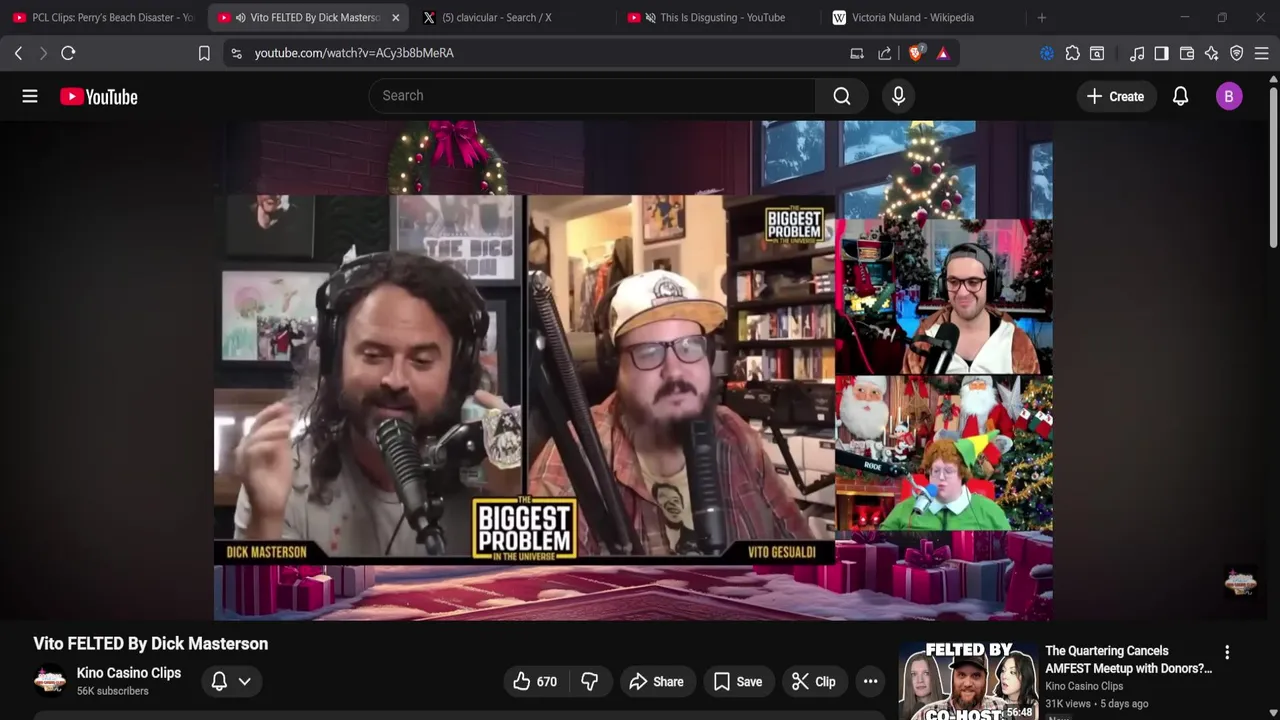Open The Quartering Cancels AMFEST Meetup title
Screen dimensions: 1280x720
click(x=1128, y=659)
